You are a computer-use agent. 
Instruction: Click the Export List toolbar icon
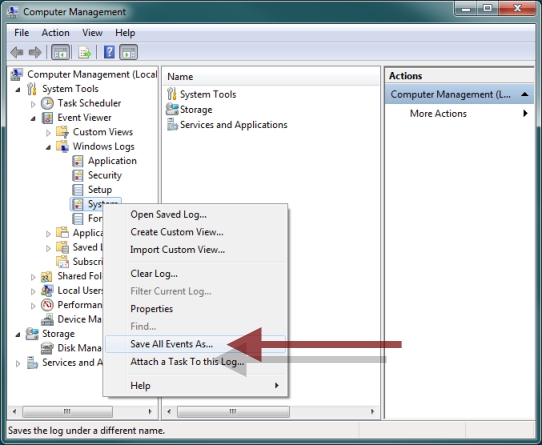click(x=85, y=53)
